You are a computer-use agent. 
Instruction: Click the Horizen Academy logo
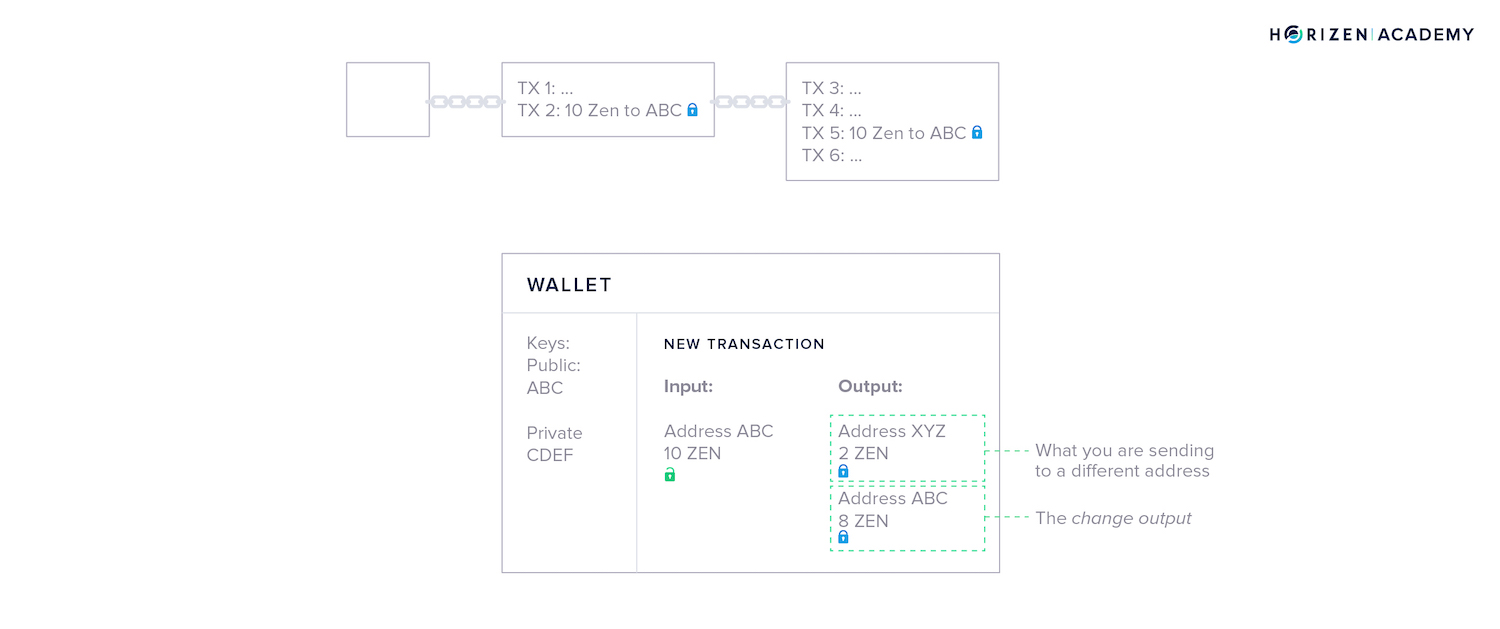coord(1372,35)
